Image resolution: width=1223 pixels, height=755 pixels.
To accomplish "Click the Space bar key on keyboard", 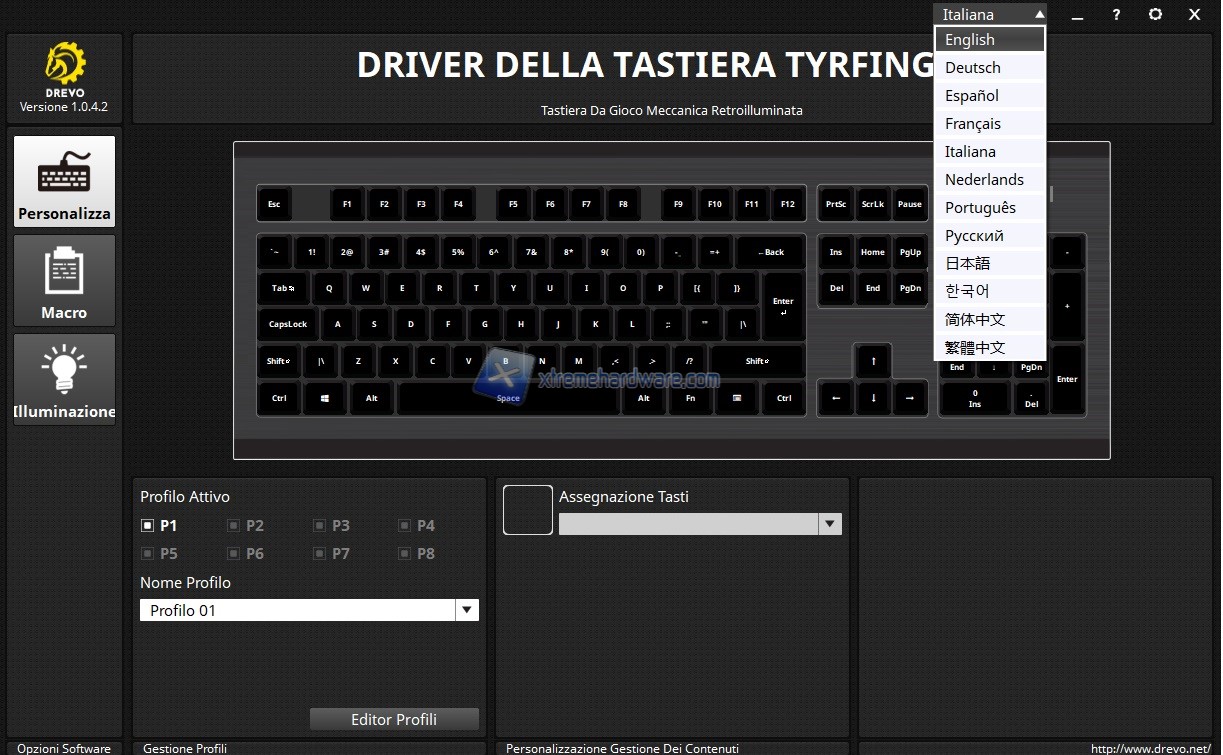I will click(508, 398).
